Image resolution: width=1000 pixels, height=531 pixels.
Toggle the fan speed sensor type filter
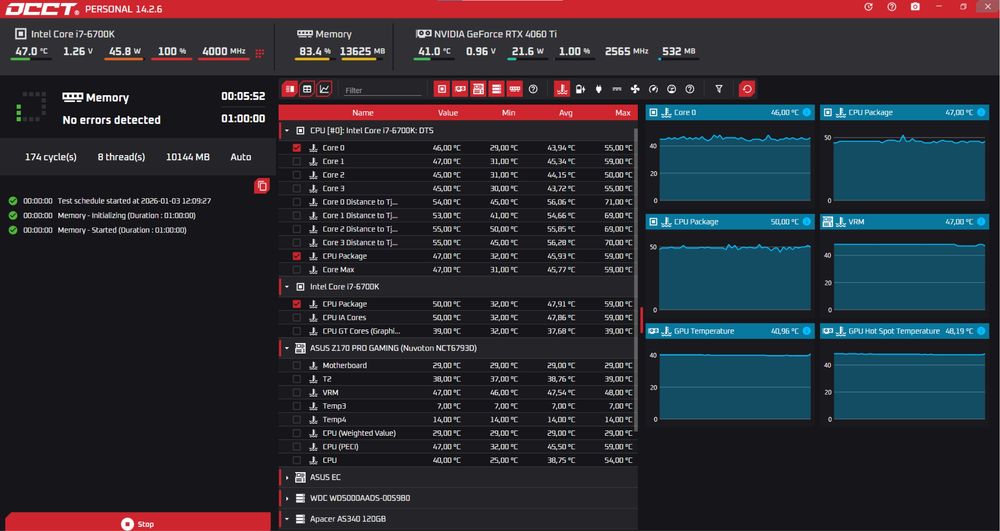pos(635,89)
